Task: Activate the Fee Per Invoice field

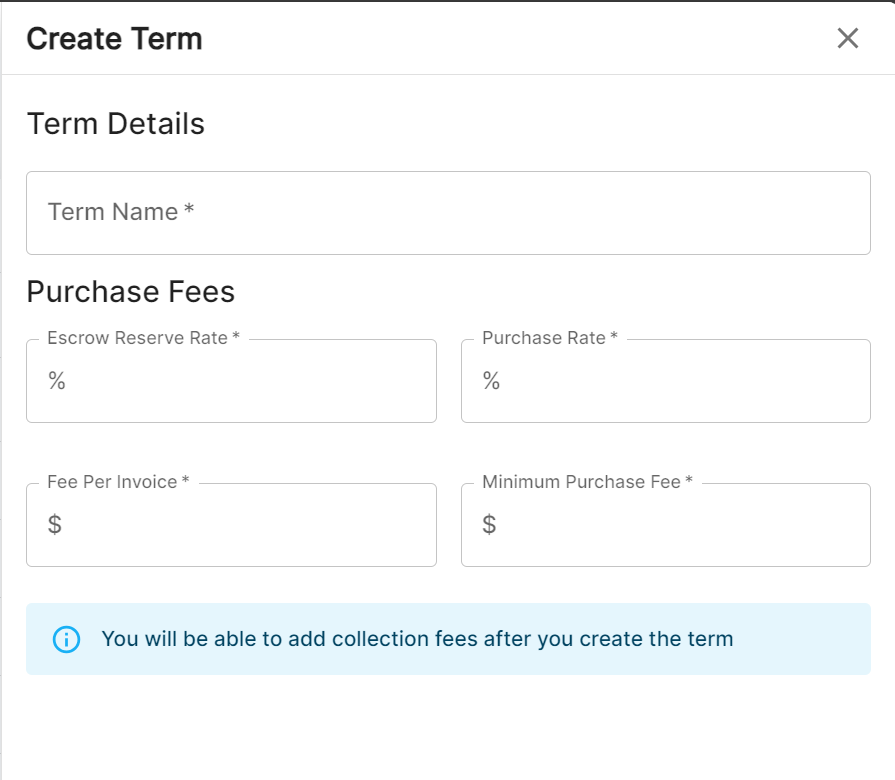Action: pyautogui.click(x=245, y=526)
